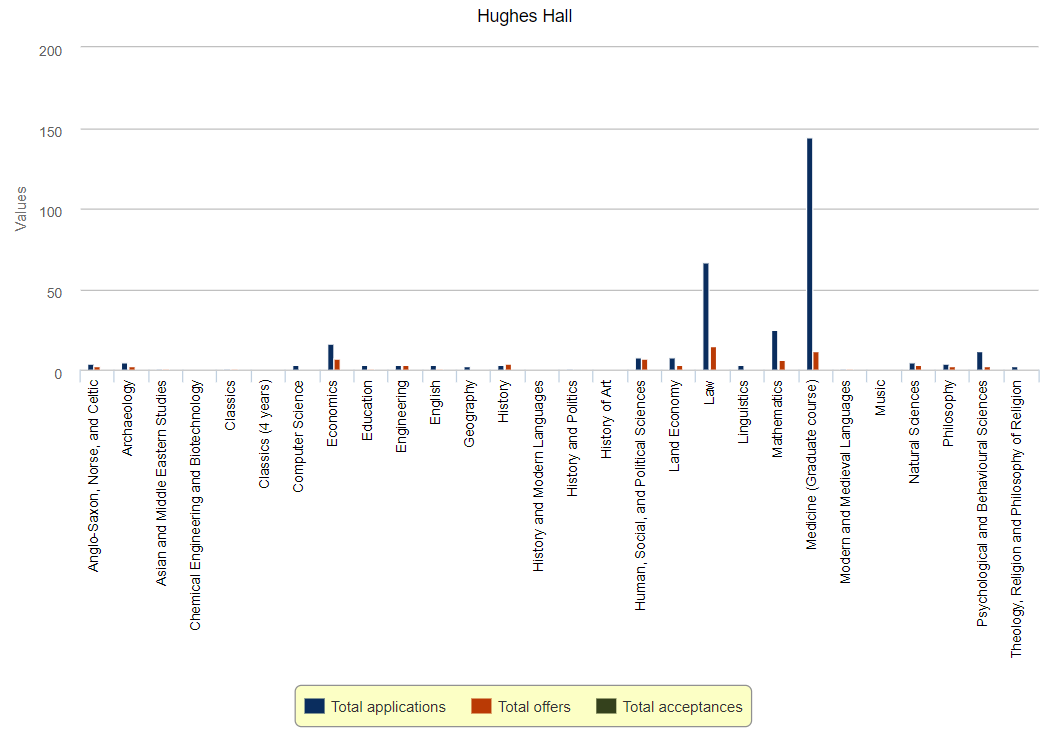The height and width of the screenshot is (750, 1064).
Task: Click the Music axis label
Action: pyautogui.click(x=880, y=398)
